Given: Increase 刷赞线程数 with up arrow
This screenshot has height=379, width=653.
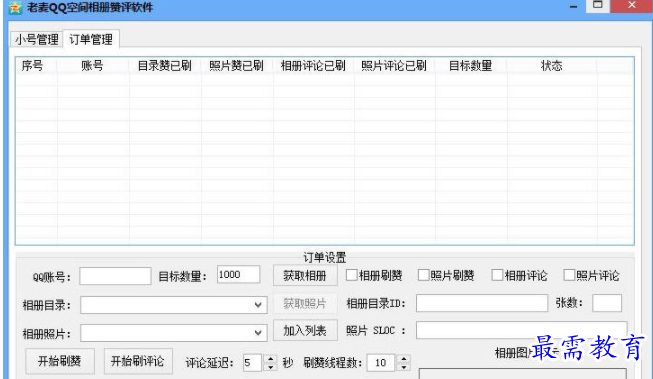Looking at the screenshot, I should point(404,359).
